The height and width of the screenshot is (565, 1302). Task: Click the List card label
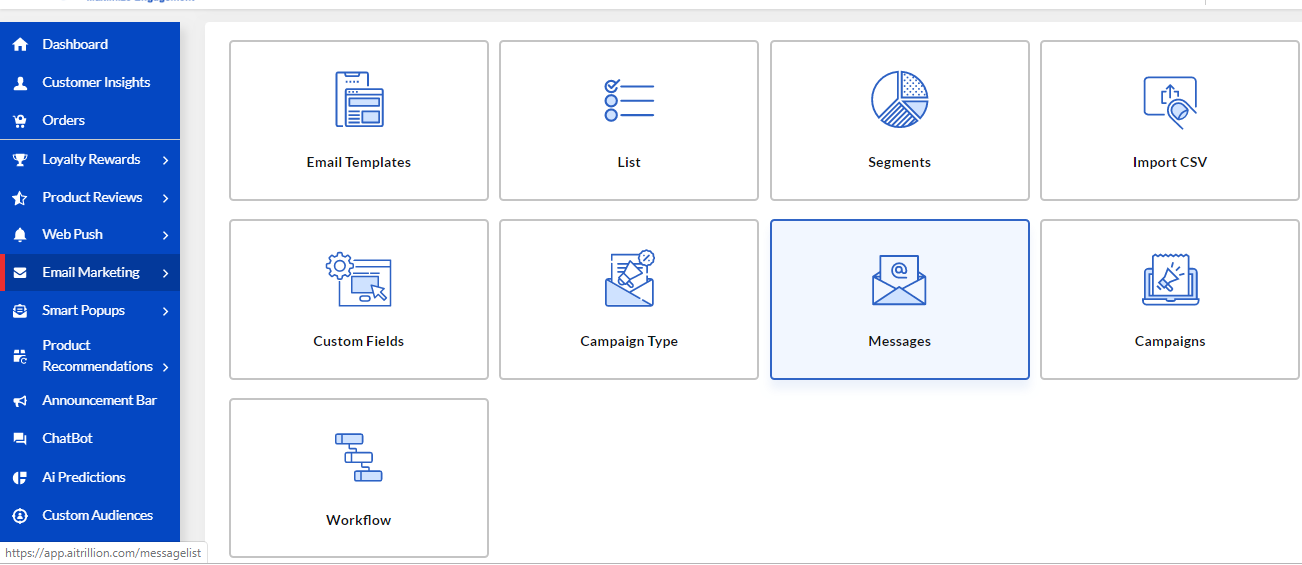coord(629,162)
